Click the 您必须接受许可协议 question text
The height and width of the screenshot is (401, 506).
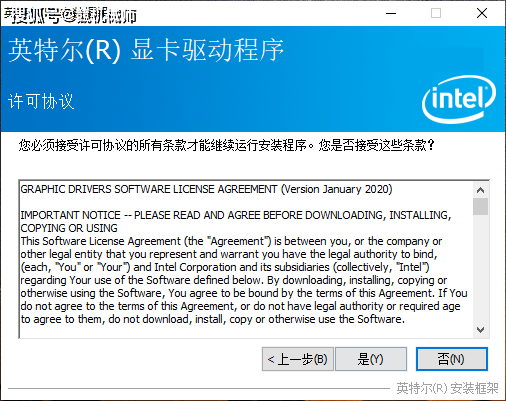(227, 145)
